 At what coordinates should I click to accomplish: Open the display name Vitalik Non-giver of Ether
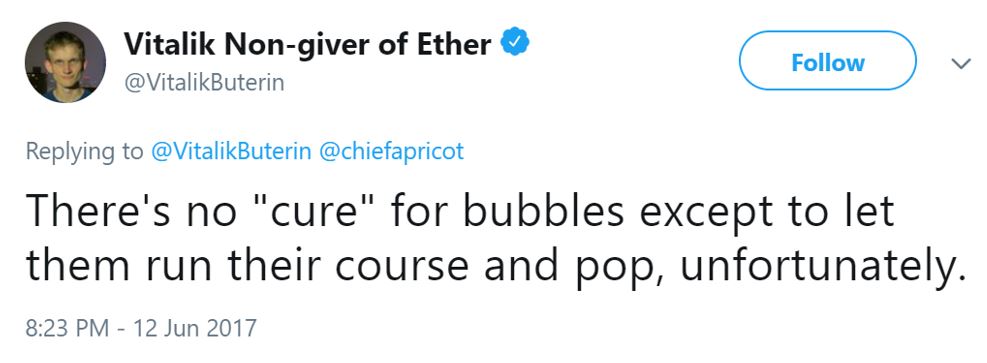pyautogui.click(x=307, y=43)
